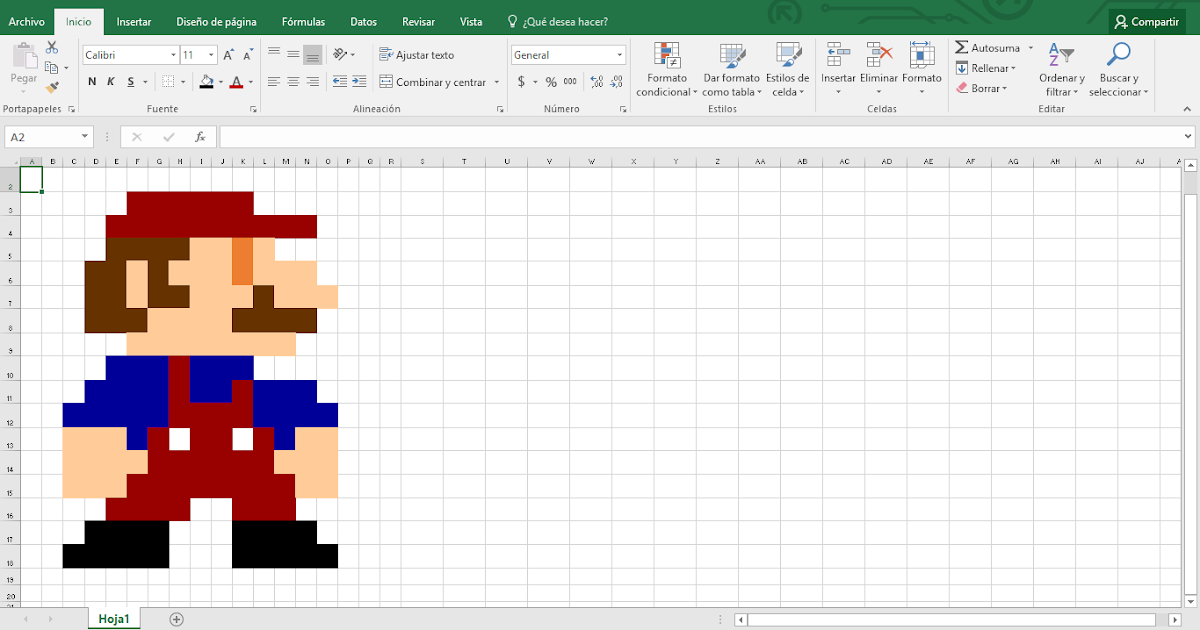1200x630 pixels.
Task: Open the Revisar ribbon tab
Action: (x=418, y=20)
